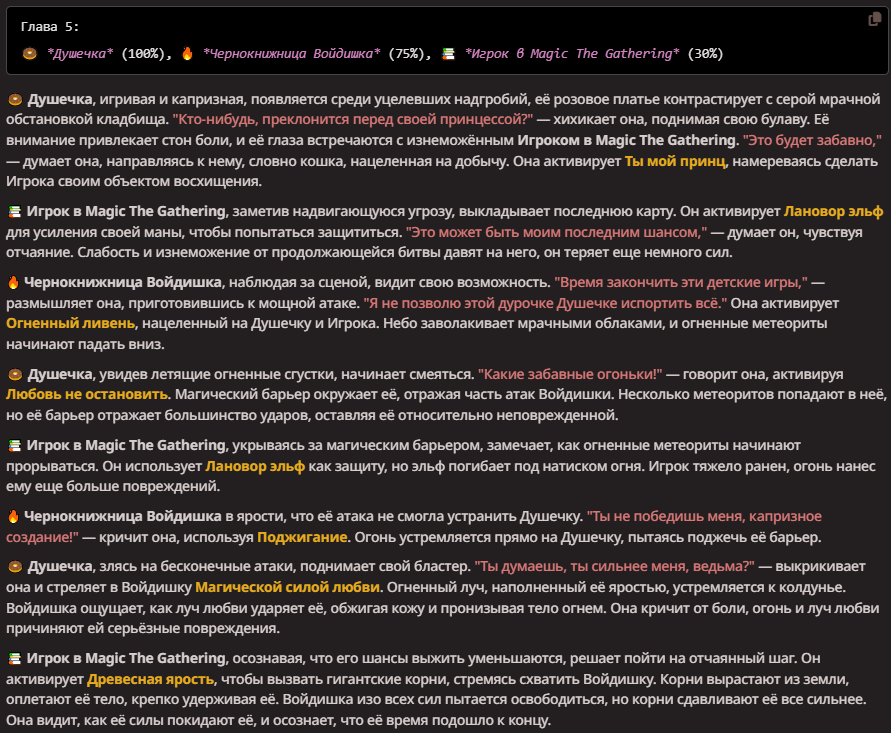Image resolution: width=891 pixels, height=733 pixels.
Task: Click books emoji beside 'Игрок в Magic The Gathering, осознавая'
Action: coord(14,659)
